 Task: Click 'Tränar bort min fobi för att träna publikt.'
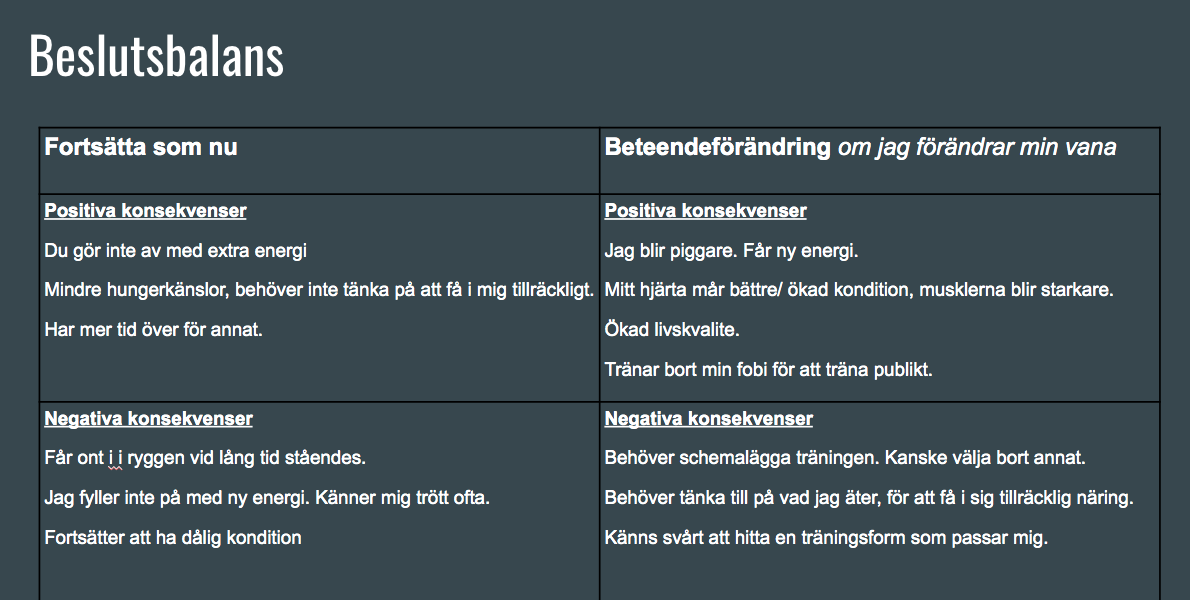pos(769,369)
